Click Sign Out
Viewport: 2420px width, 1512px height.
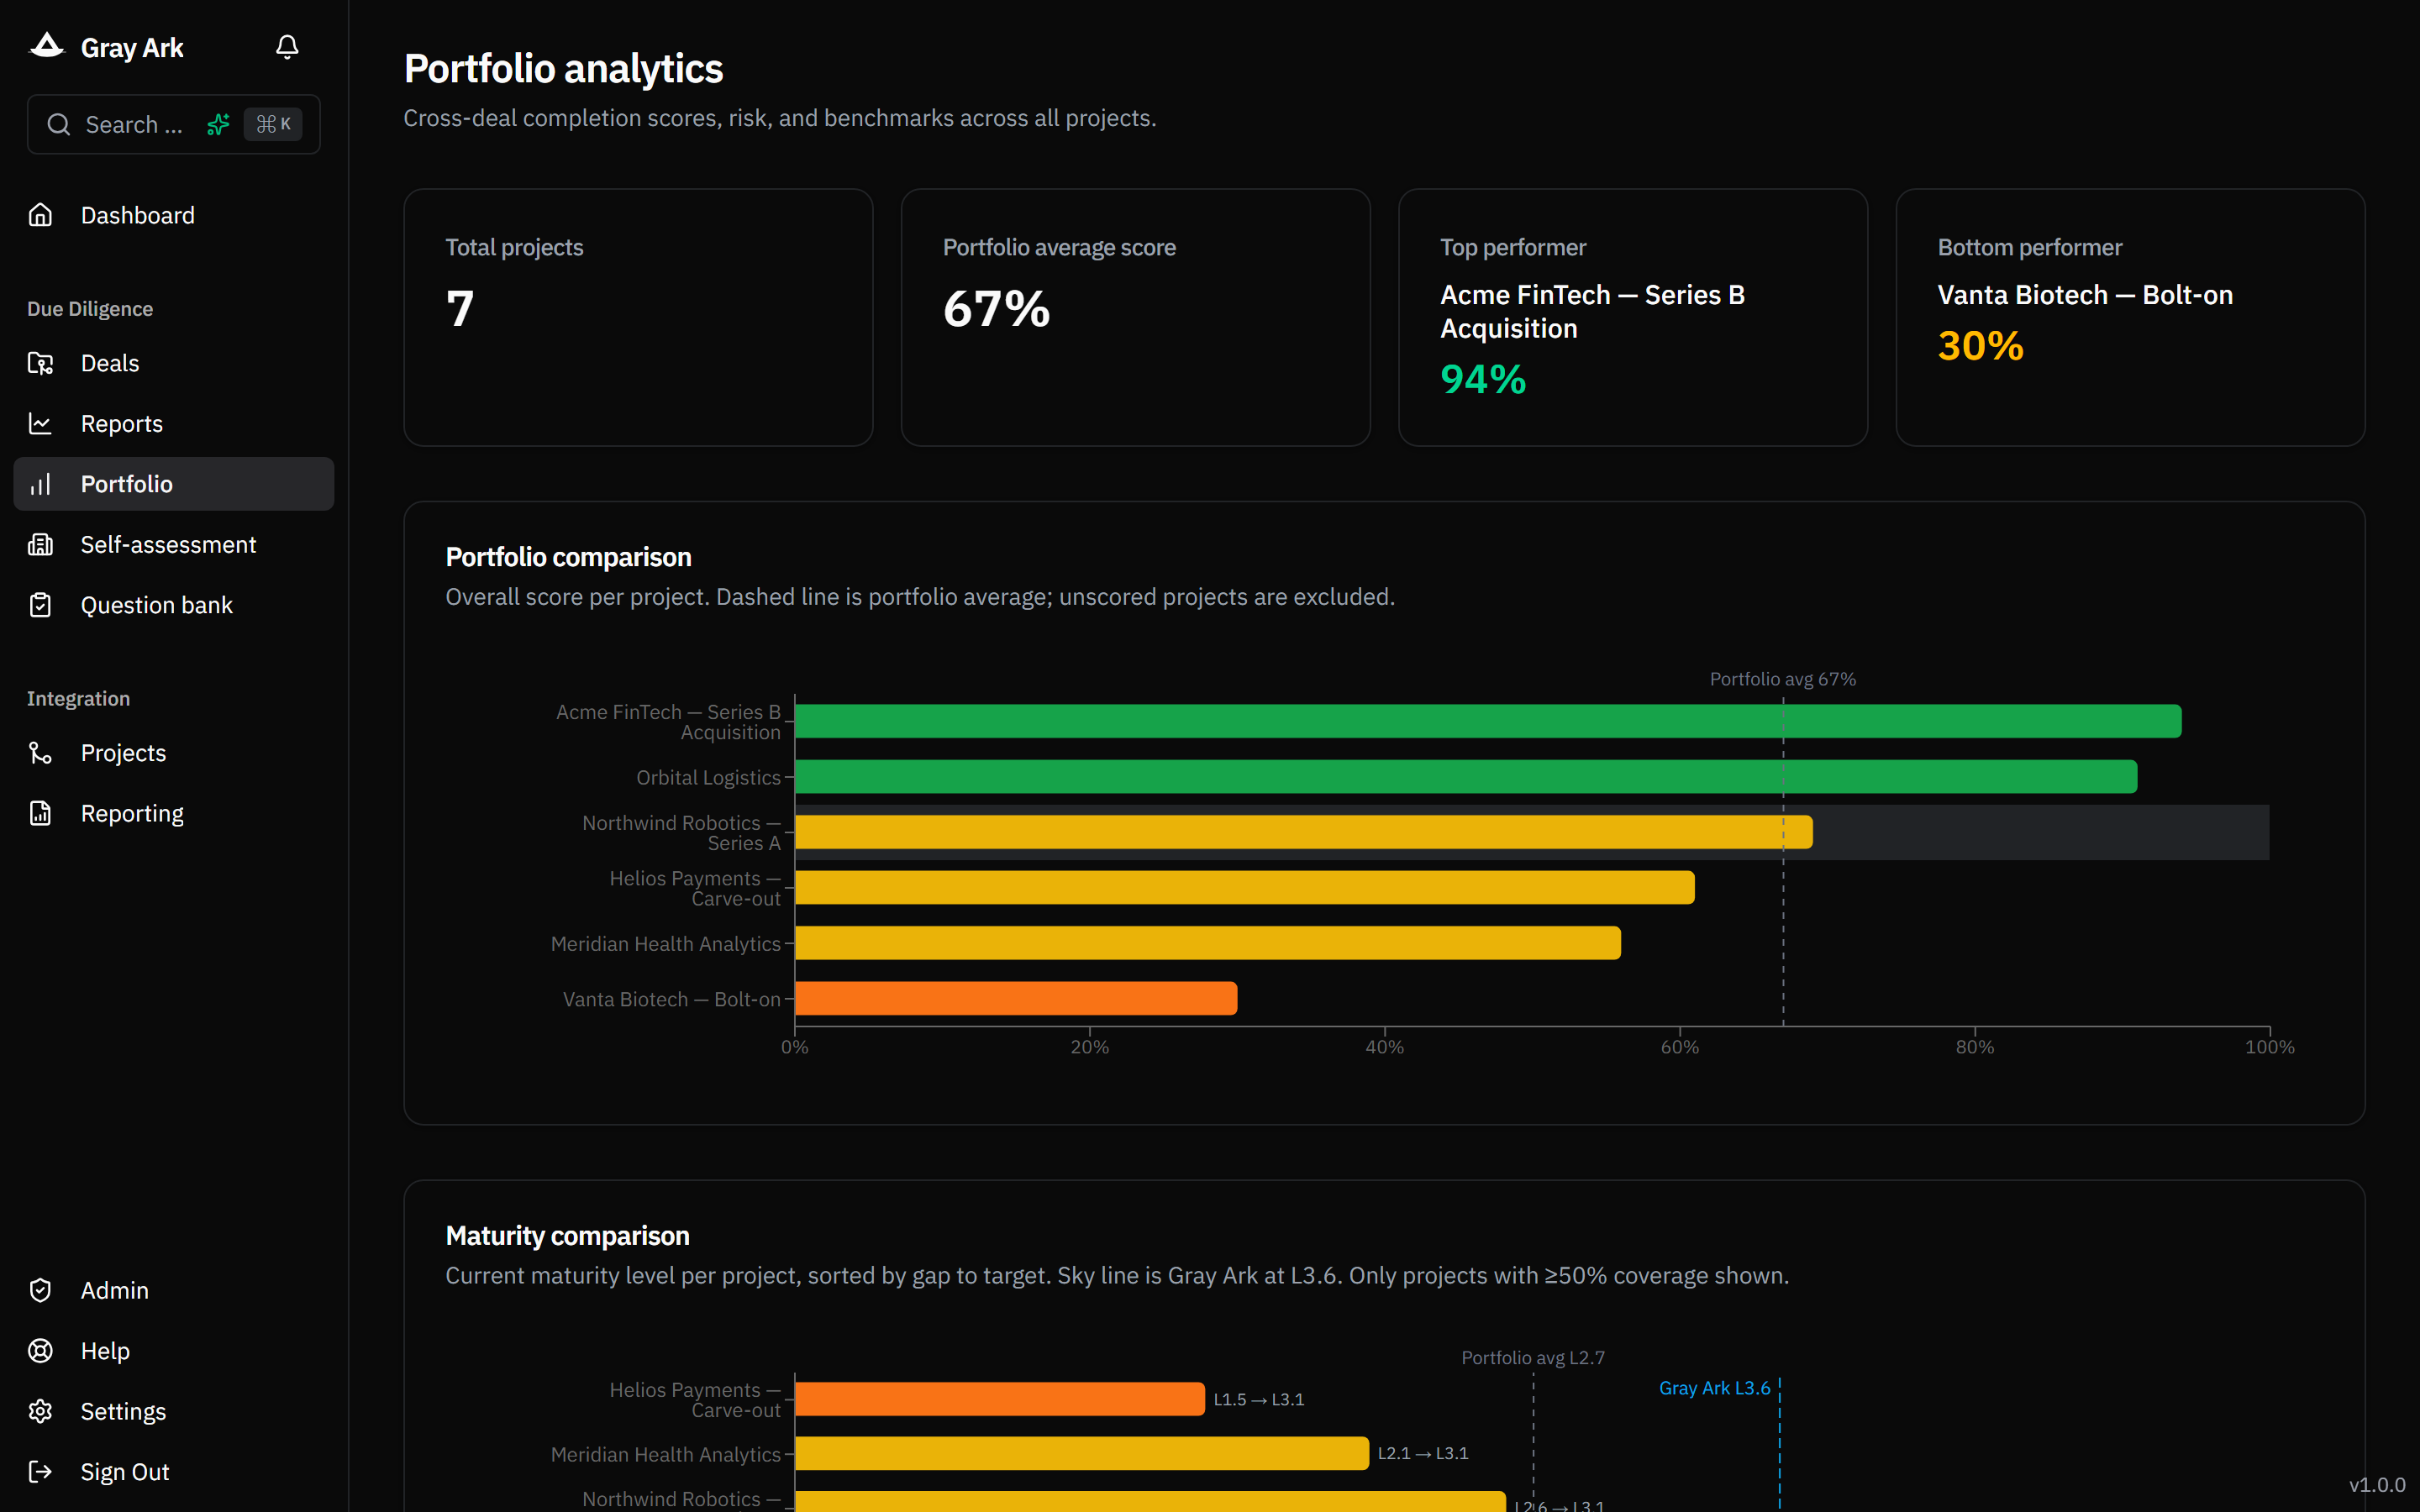[174, 1472]
